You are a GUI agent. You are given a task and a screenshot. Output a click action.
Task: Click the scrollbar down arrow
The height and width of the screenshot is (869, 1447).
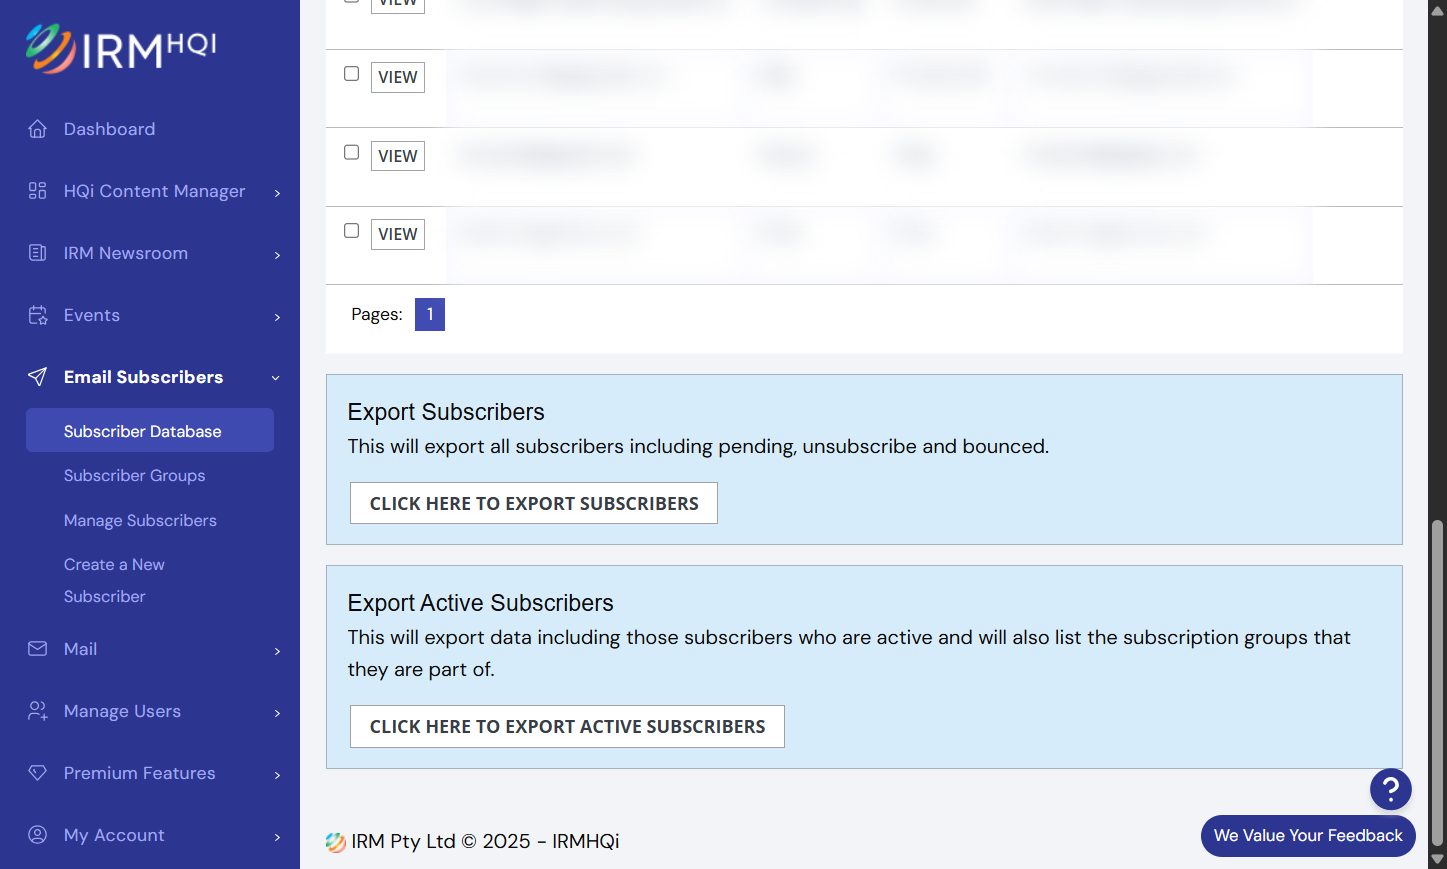coord(1438,860)
